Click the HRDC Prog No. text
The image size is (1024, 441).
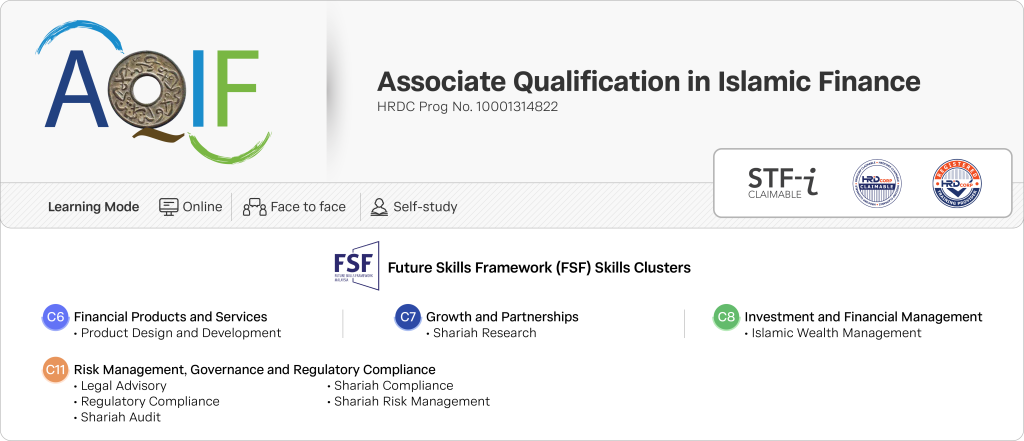tap(467, 106)
